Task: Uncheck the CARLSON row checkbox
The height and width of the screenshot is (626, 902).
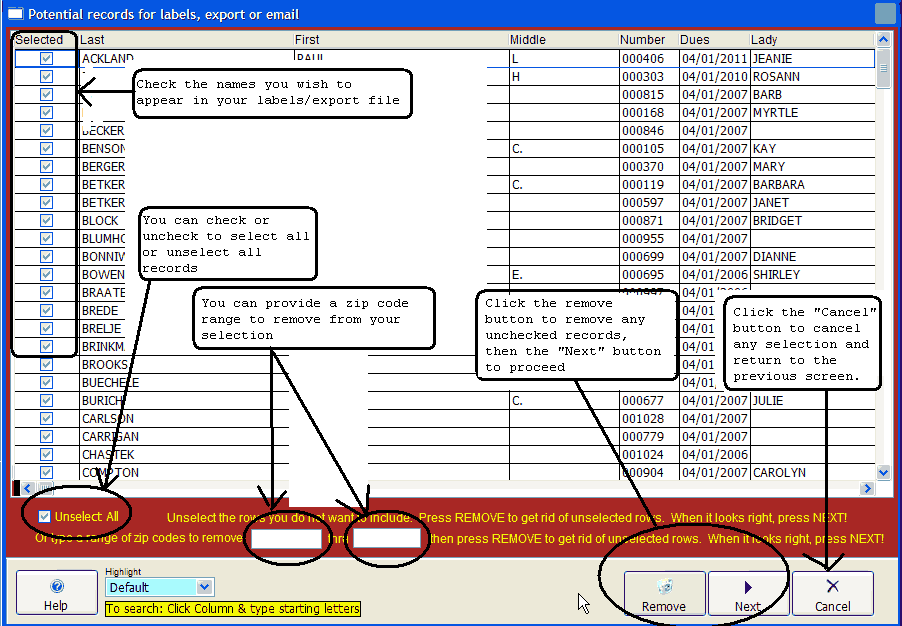Action: click(x=46, y=419)
